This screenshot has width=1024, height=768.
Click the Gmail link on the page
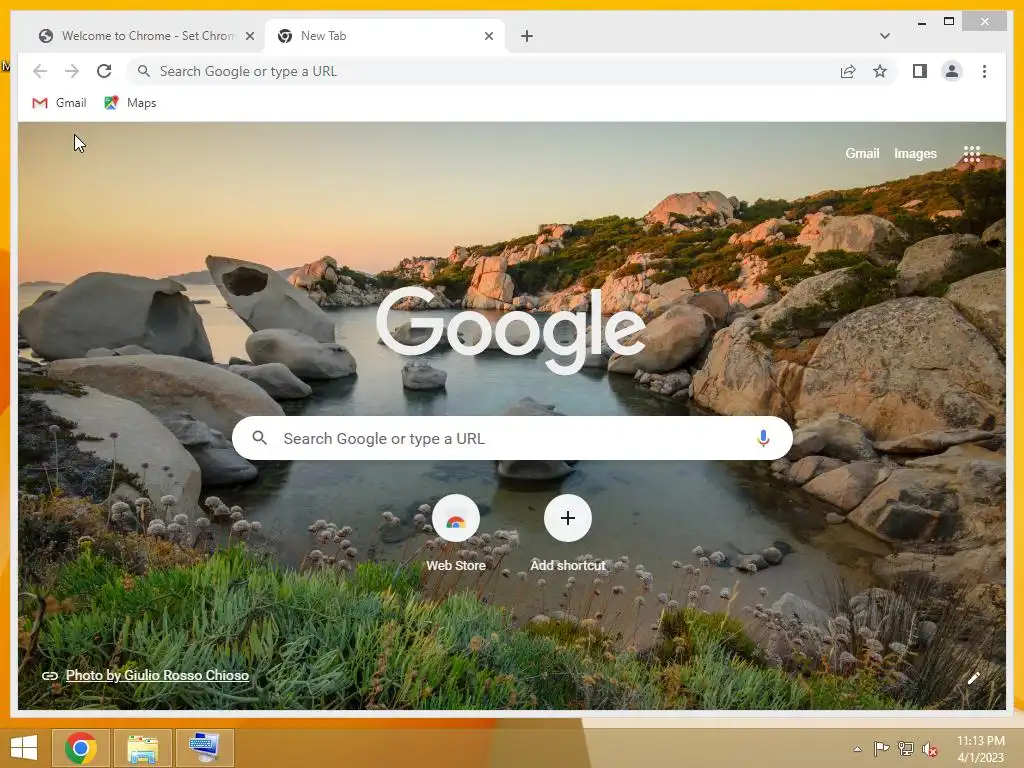tap(862, 153)
